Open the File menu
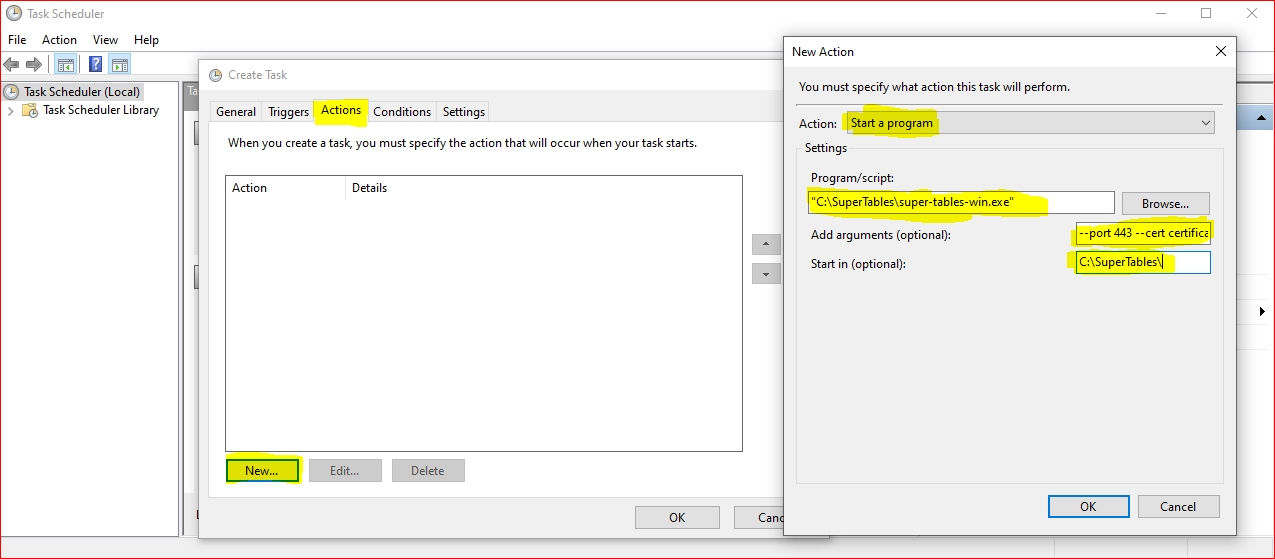Image resolution: width=1275 pixels, height=559 pixels. (17, 40)
